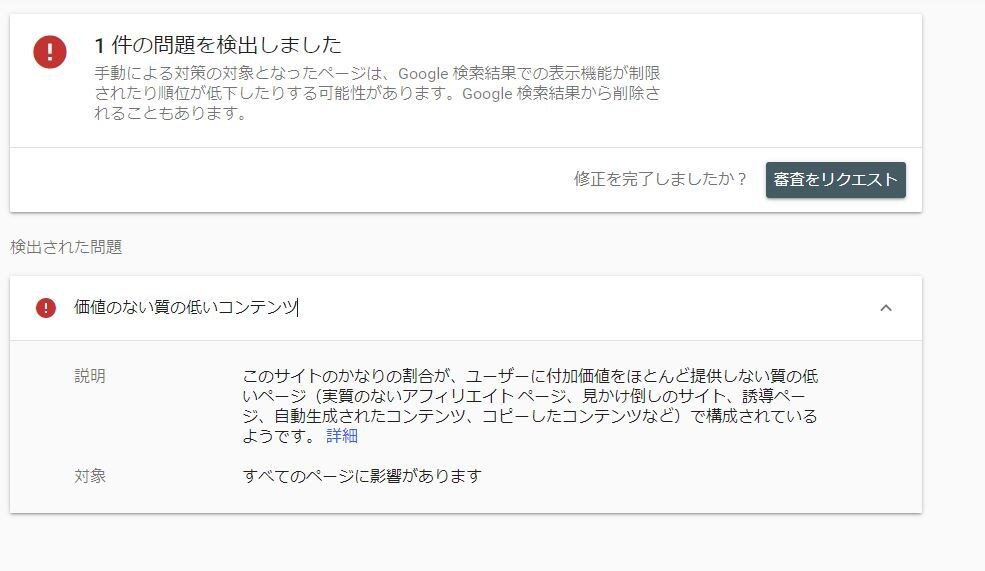Click the description paragraph starting このサイトのかなりの割合が
Image resolution: width=985 pixels, height=571 pixels.
point(530,406)
